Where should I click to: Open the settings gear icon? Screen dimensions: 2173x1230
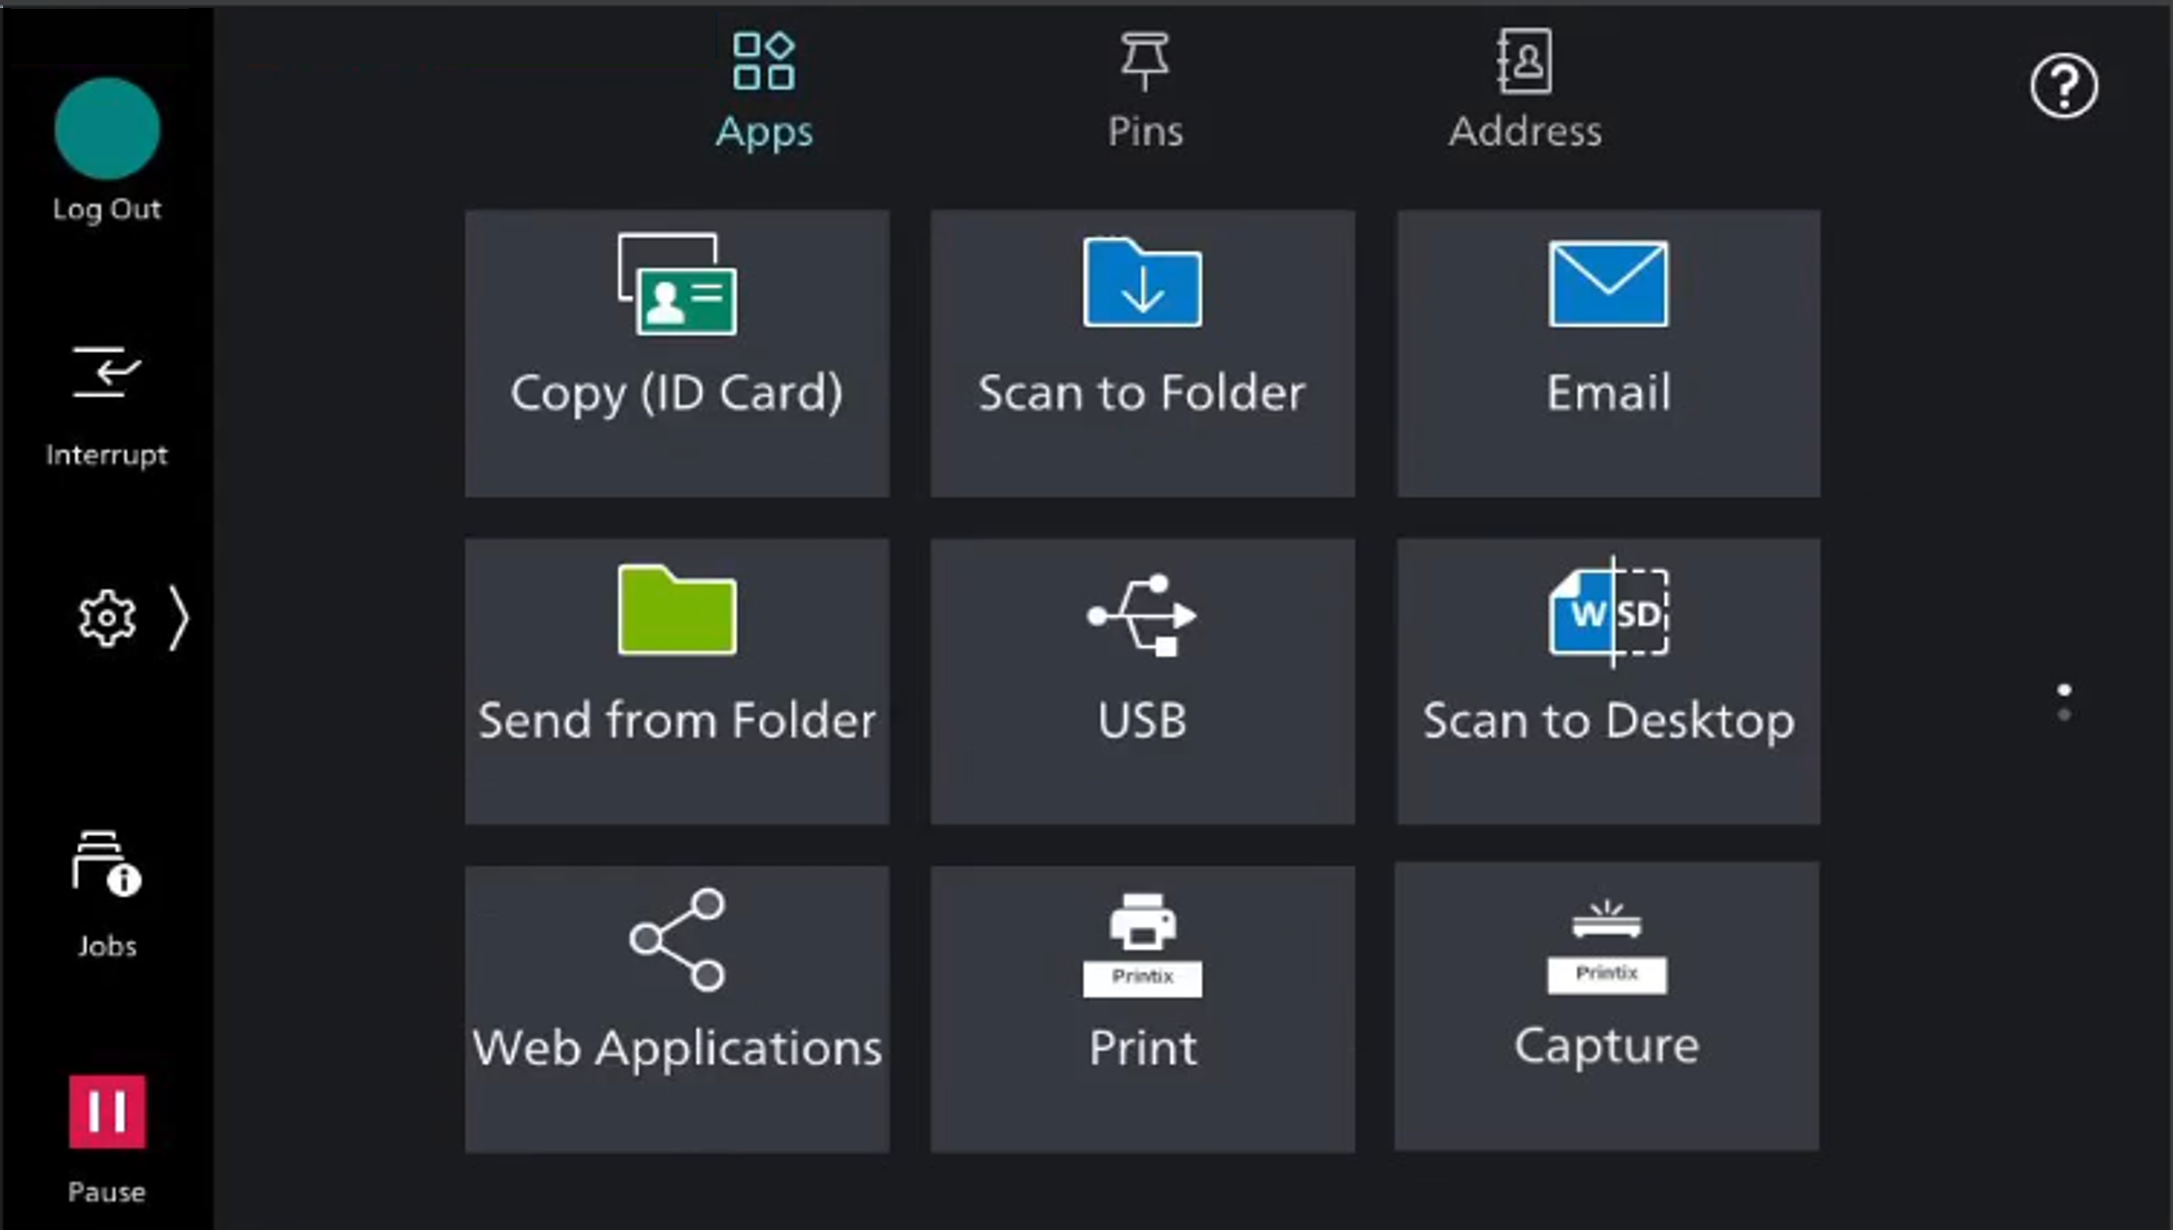[x=107, y=619]
